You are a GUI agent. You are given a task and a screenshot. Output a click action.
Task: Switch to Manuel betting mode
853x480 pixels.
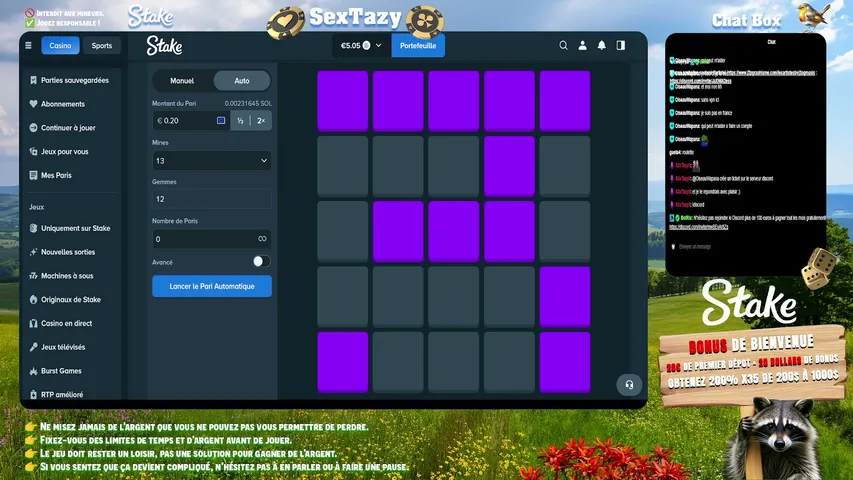pos(182,81)
